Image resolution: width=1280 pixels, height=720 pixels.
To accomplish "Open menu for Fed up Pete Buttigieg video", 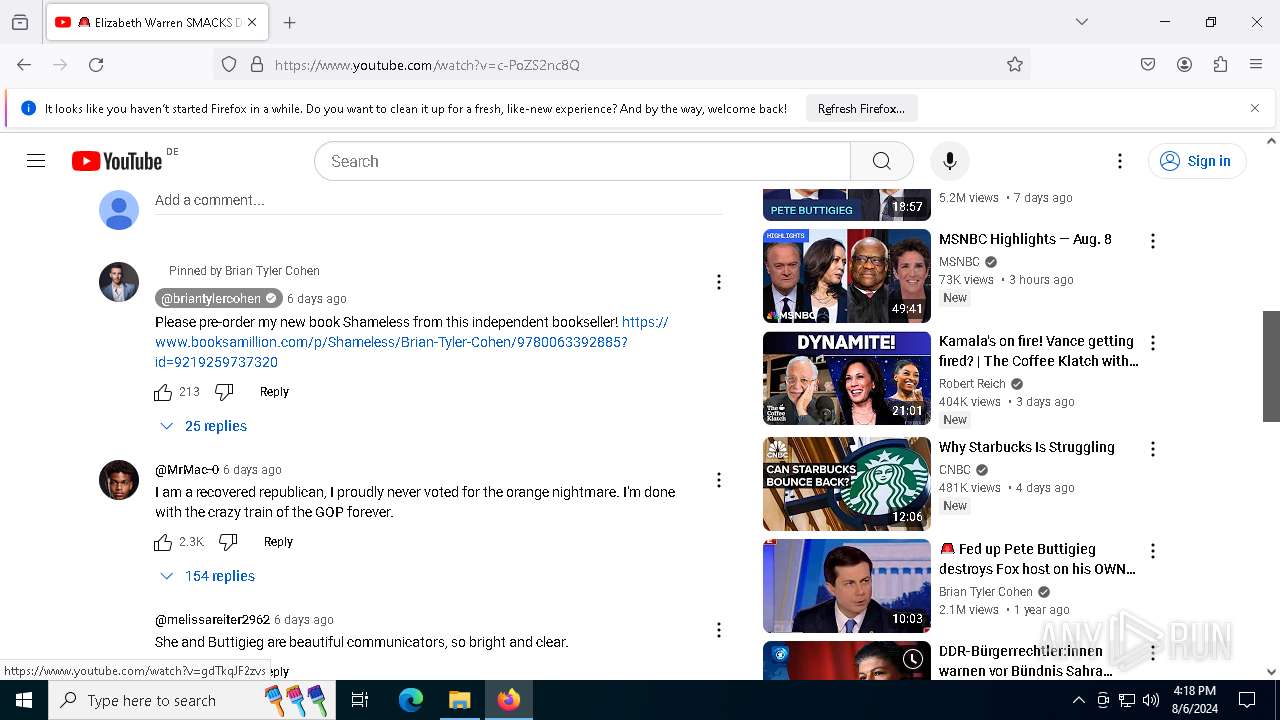I will [1153, 551].
